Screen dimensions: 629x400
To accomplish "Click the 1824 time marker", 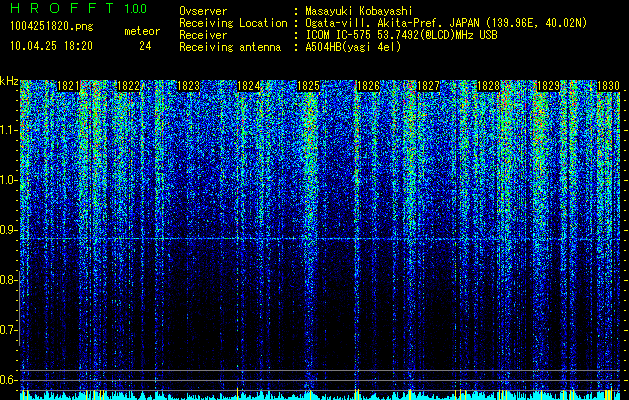I will click(x=248, y=86).
